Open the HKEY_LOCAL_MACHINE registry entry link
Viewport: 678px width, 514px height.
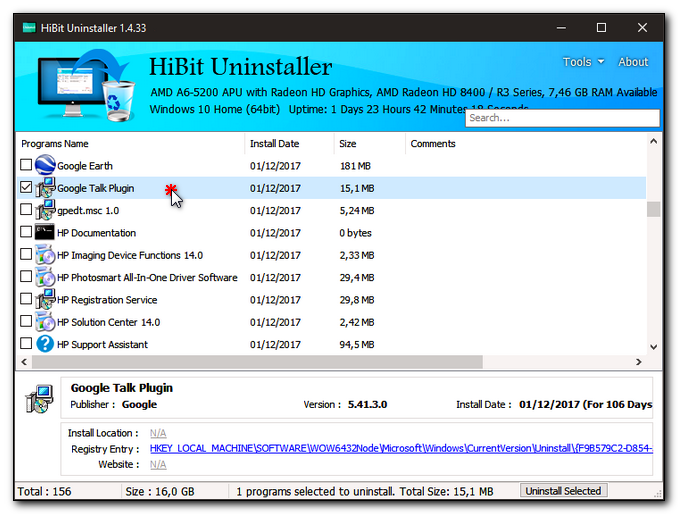coord(401,449)
